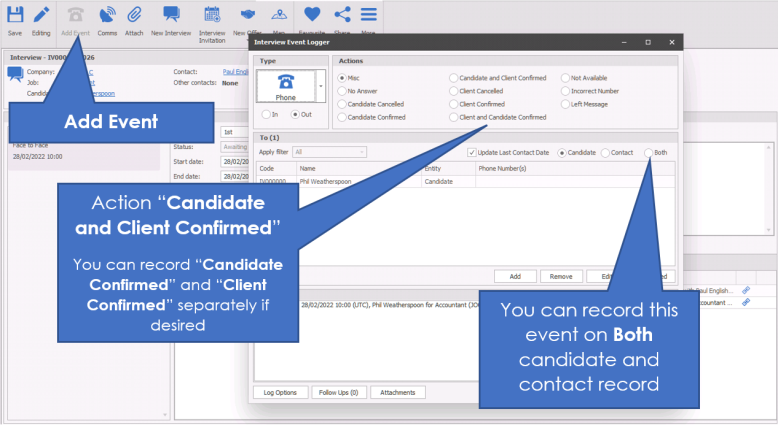Viewport: 778px width, 425px height.
Task: Open the Apply filter dropdown
Action: 329,152
